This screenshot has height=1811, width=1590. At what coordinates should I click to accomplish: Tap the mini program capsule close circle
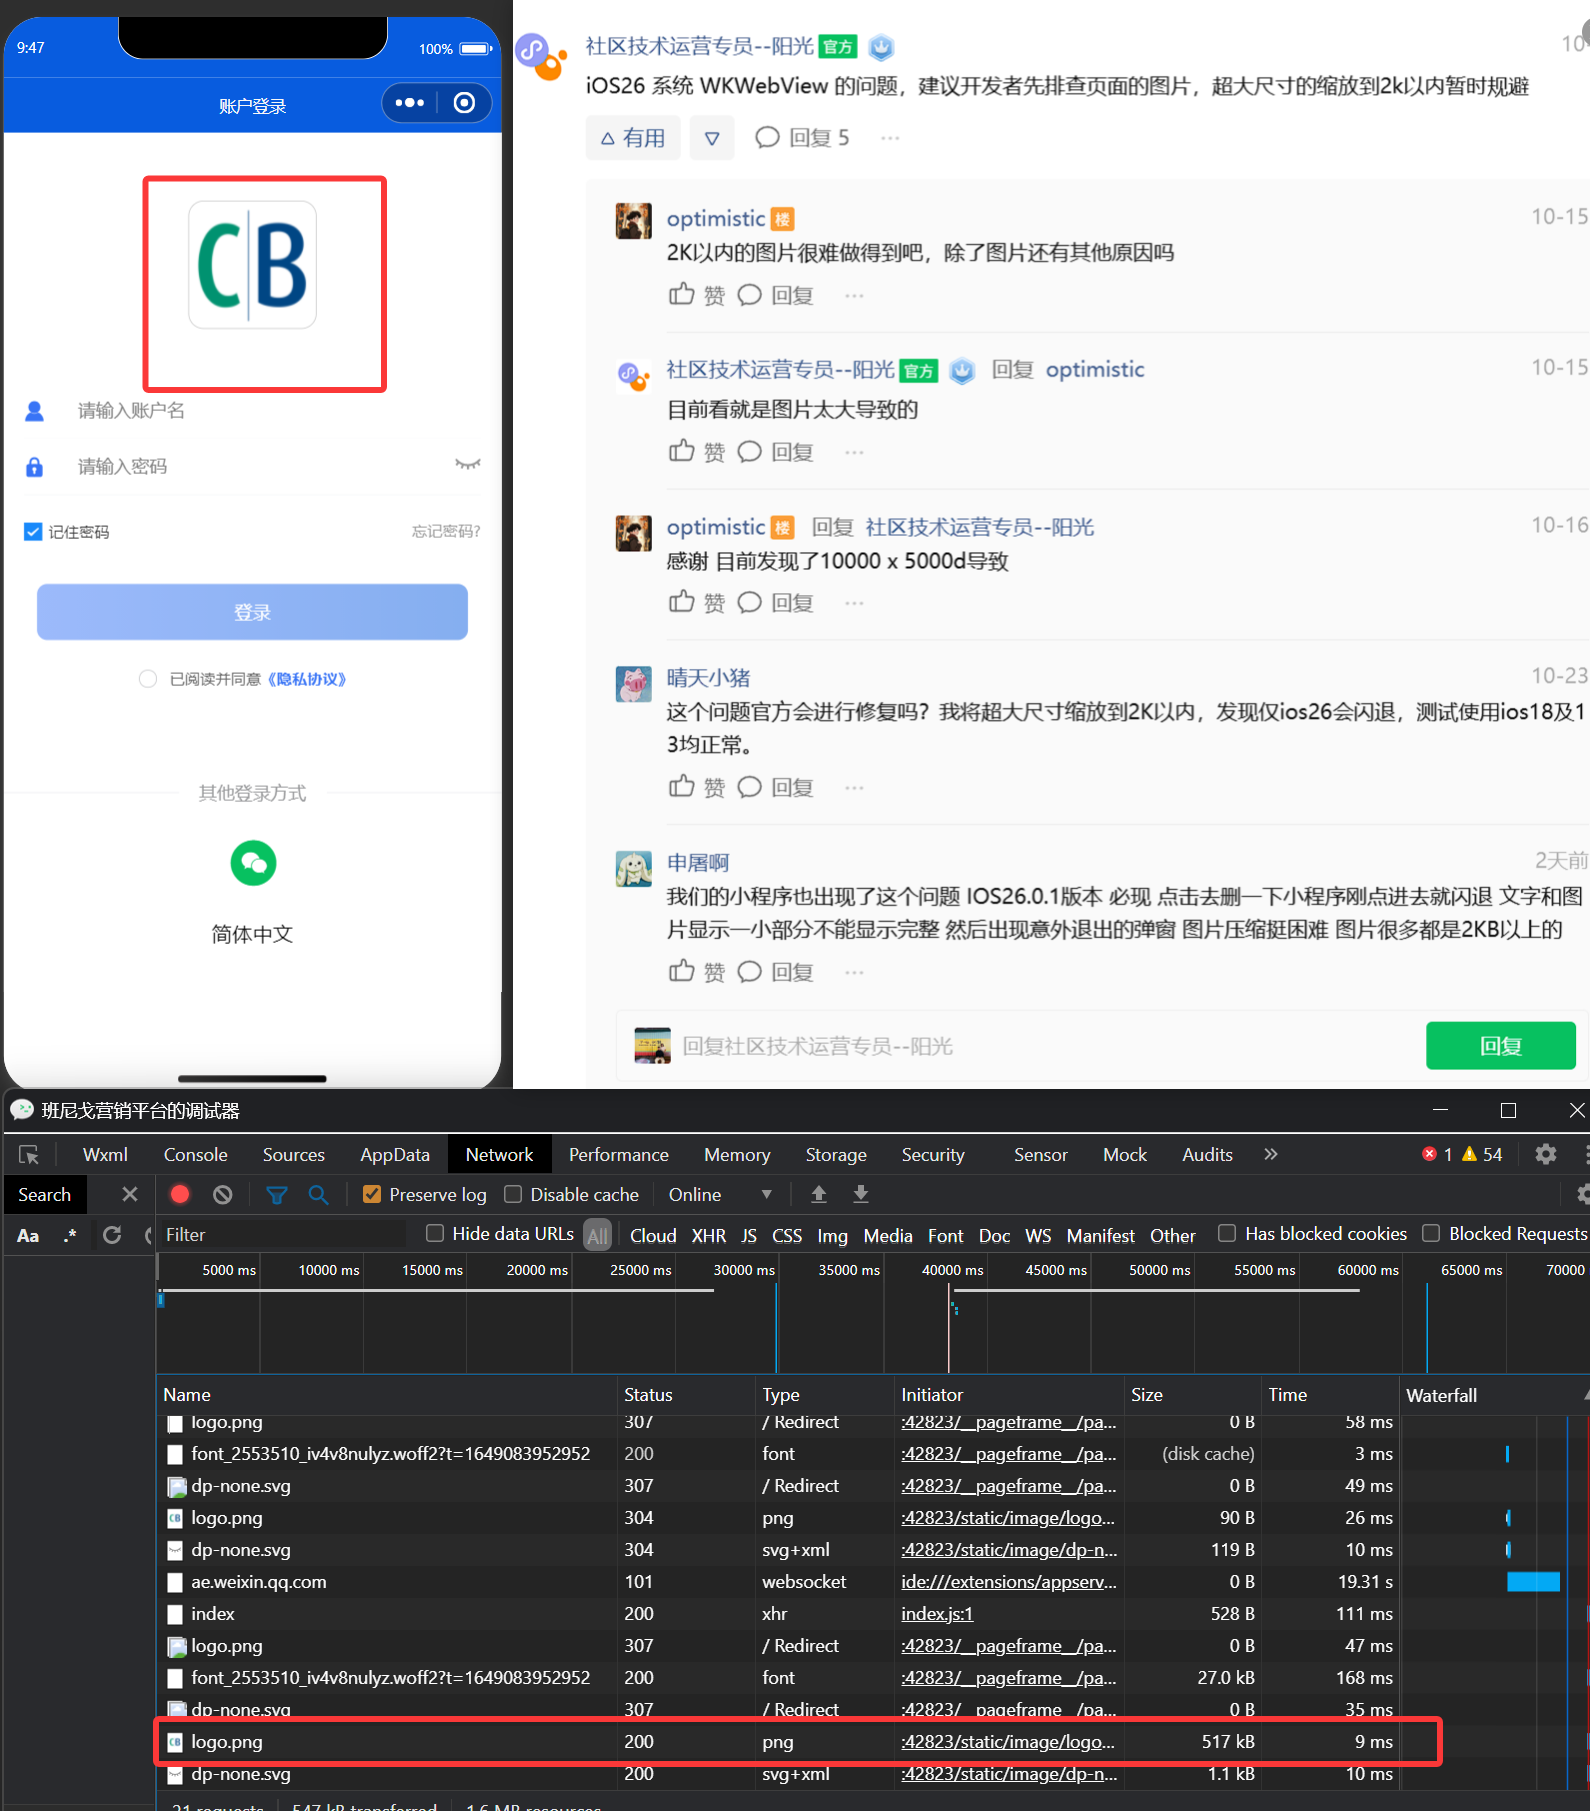point(464,103)
